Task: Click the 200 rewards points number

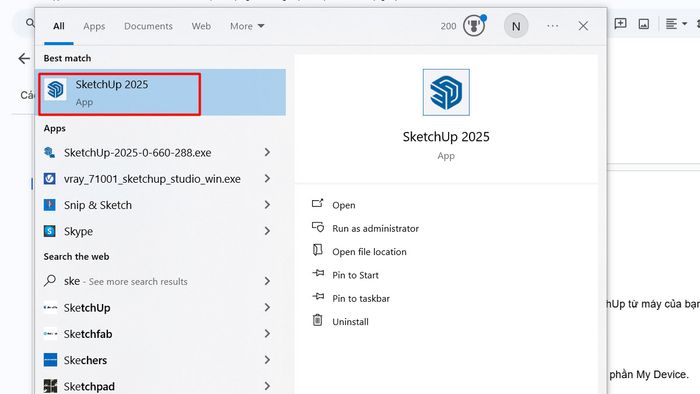Action: pos(448,26)
